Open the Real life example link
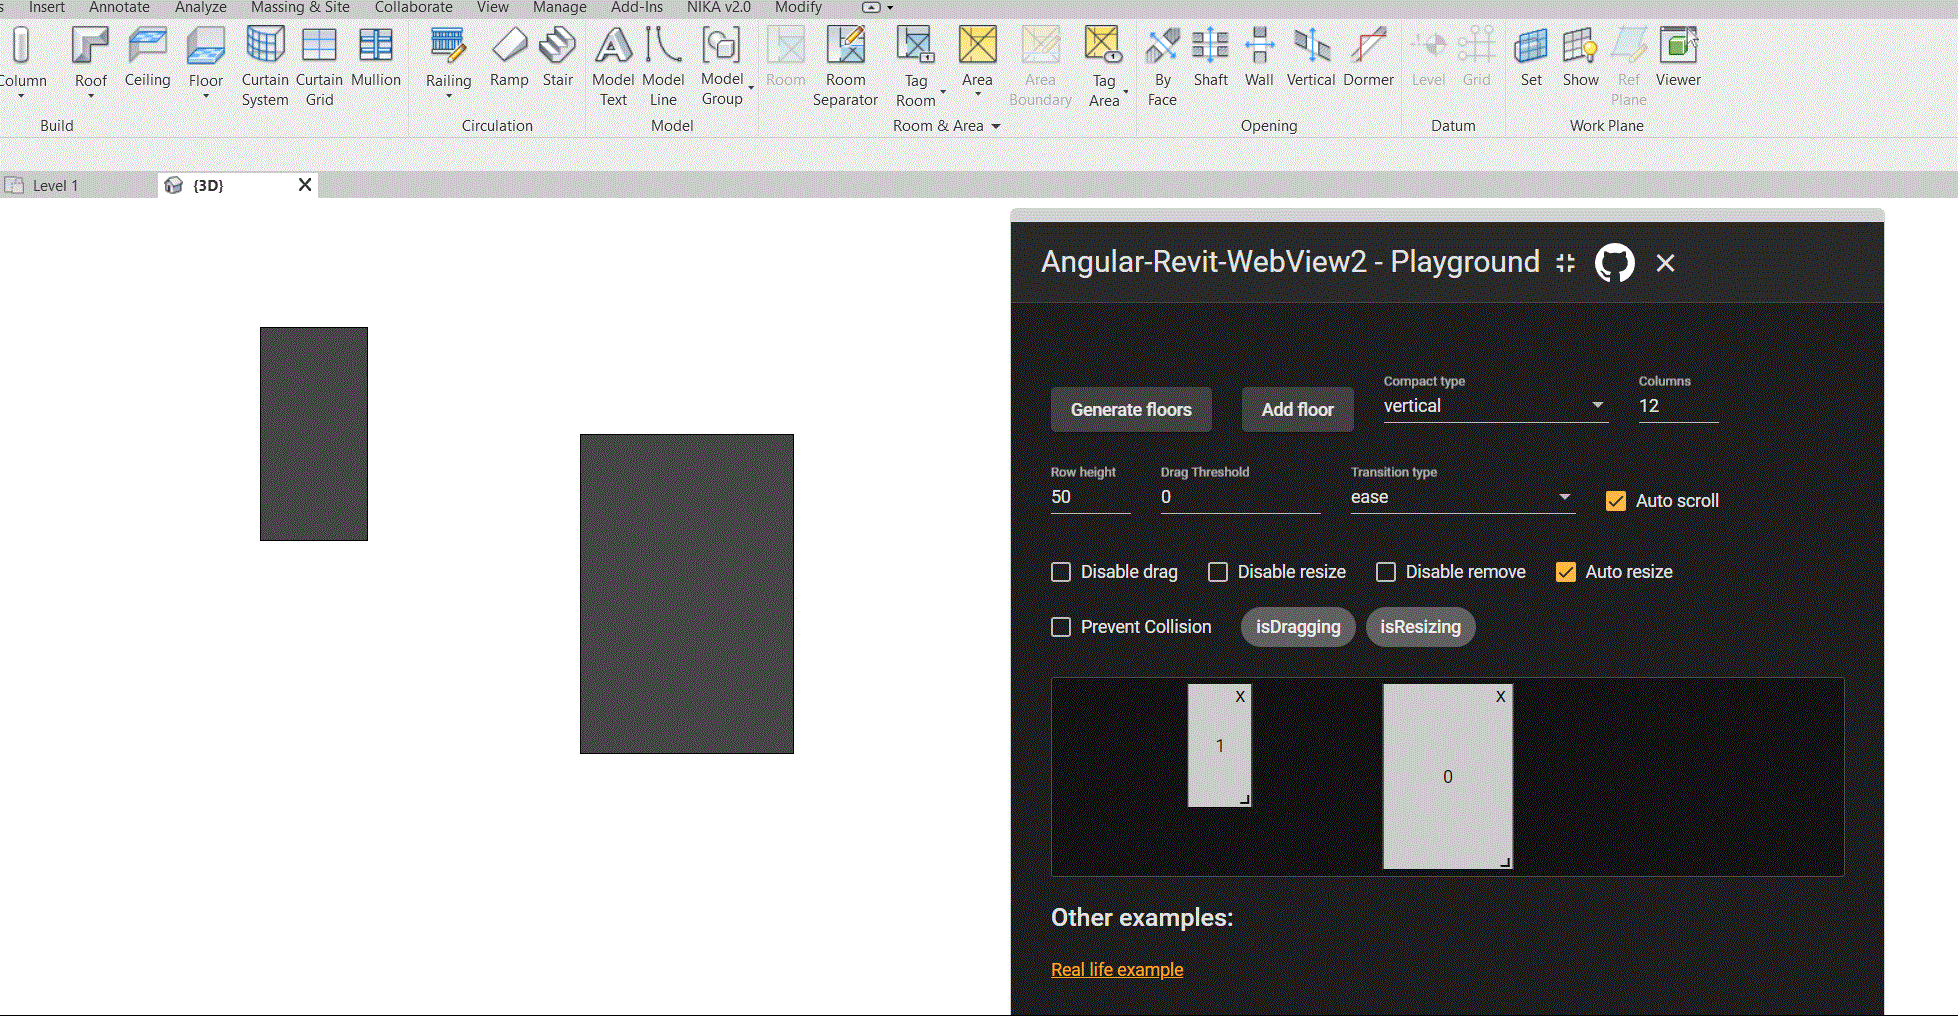Image resolution: width=1958 pixels, height=1016 pixels. click(x=1116, y=969)
